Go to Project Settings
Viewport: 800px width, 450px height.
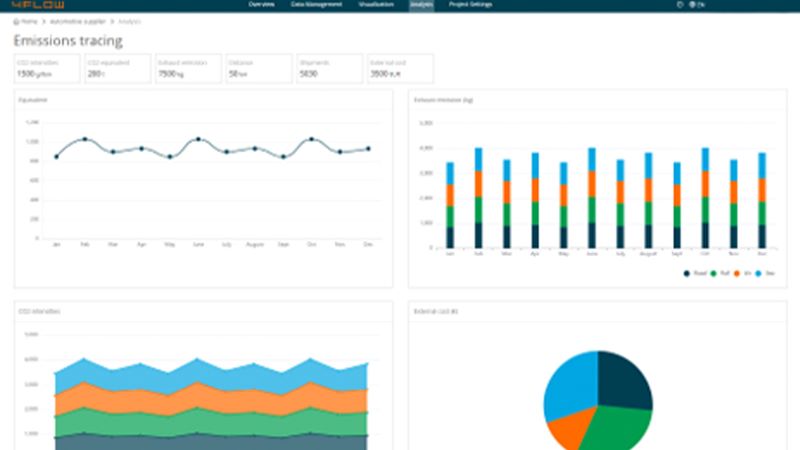coord(471,5)
